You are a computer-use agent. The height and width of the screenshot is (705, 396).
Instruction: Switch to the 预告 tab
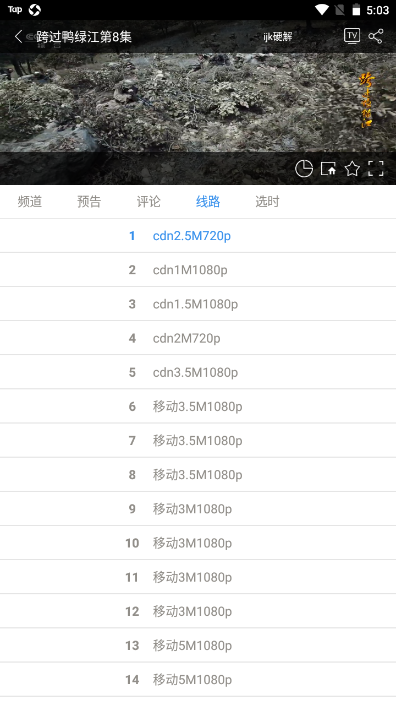(x=89, y=201)
